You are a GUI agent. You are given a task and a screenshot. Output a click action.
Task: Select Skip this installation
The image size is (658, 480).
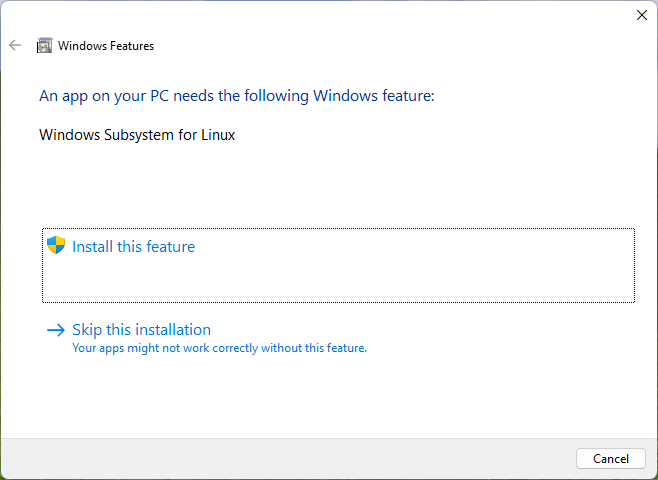141,330
